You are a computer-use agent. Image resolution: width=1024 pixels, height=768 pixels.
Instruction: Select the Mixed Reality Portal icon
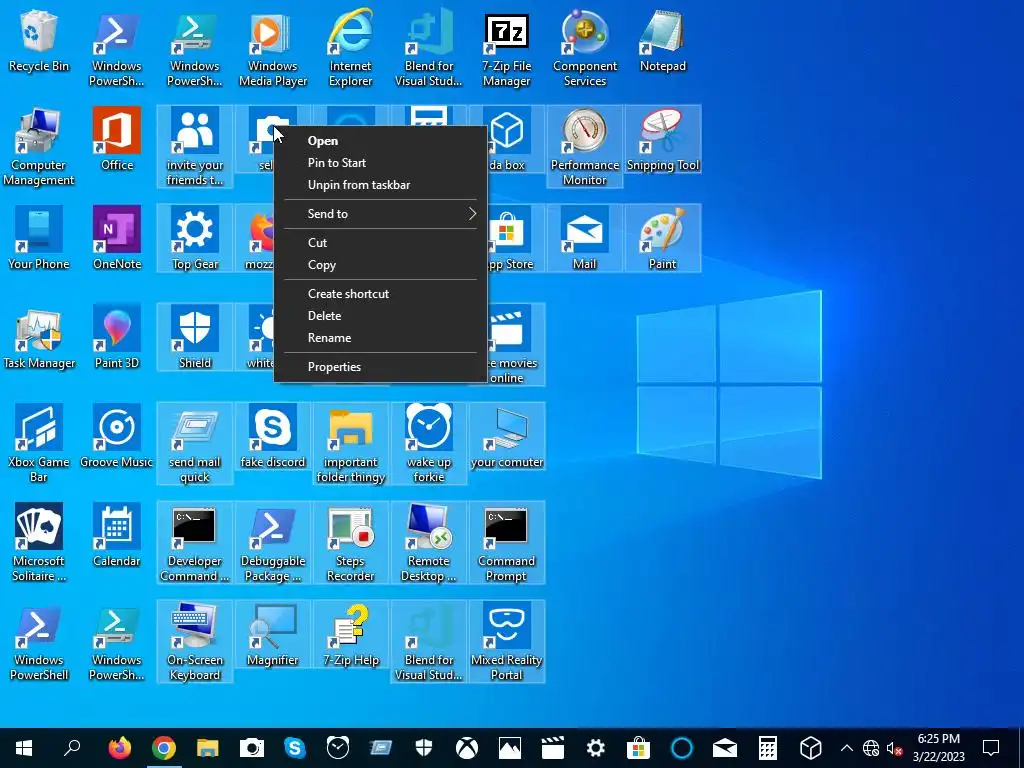[x=507, y=642]
